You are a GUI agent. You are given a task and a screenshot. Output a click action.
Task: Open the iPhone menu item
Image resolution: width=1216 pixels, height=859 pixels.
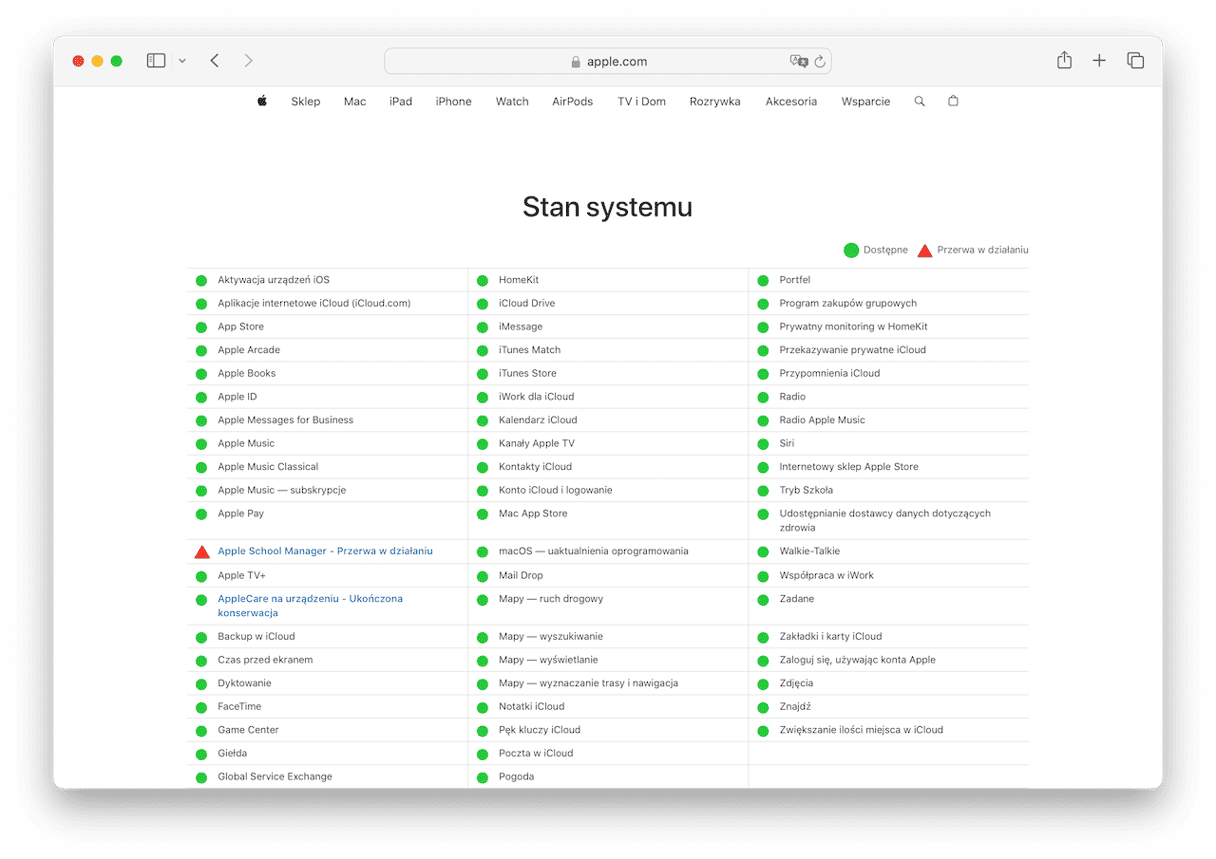[x=454, y=101]
